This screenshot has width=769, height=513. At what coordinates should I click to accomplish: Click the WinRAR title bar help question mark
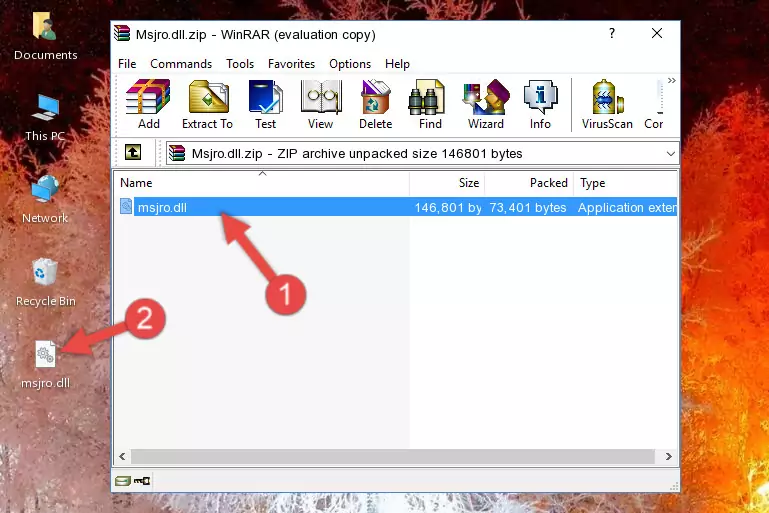coord(612,33)
